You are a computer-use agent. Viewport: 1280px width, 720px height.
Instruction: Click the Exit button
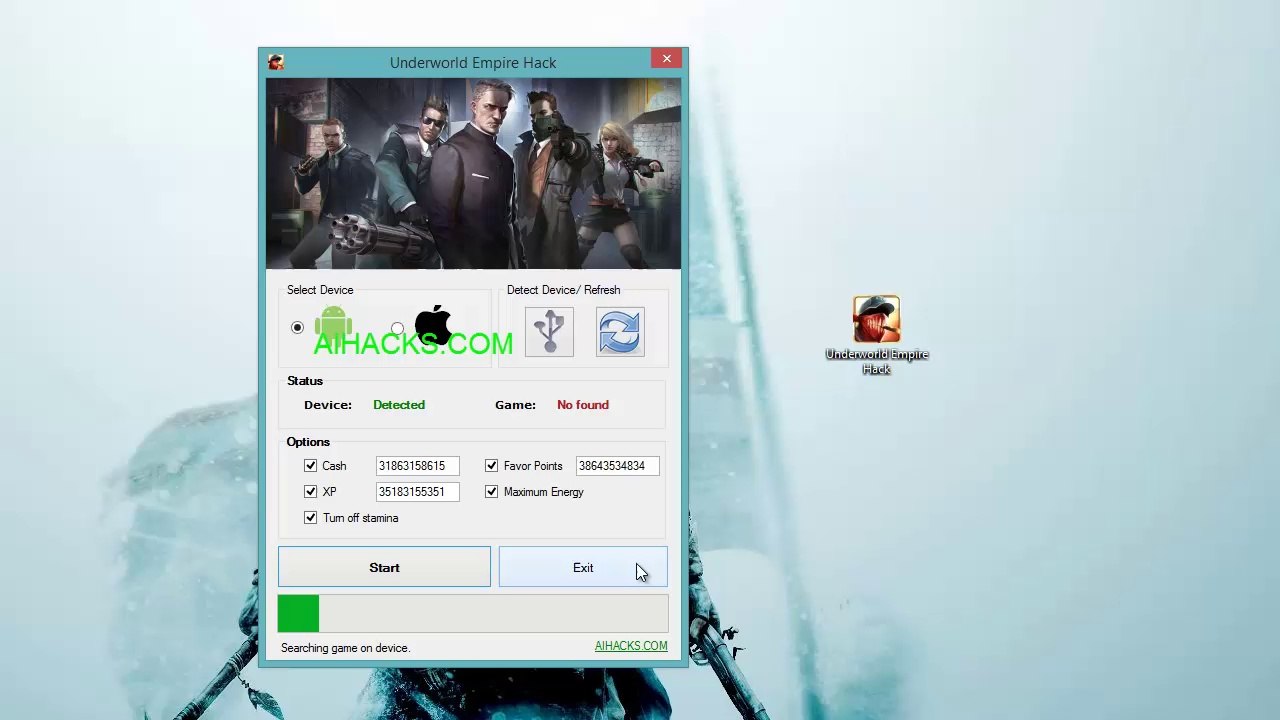tap(583, 567)
